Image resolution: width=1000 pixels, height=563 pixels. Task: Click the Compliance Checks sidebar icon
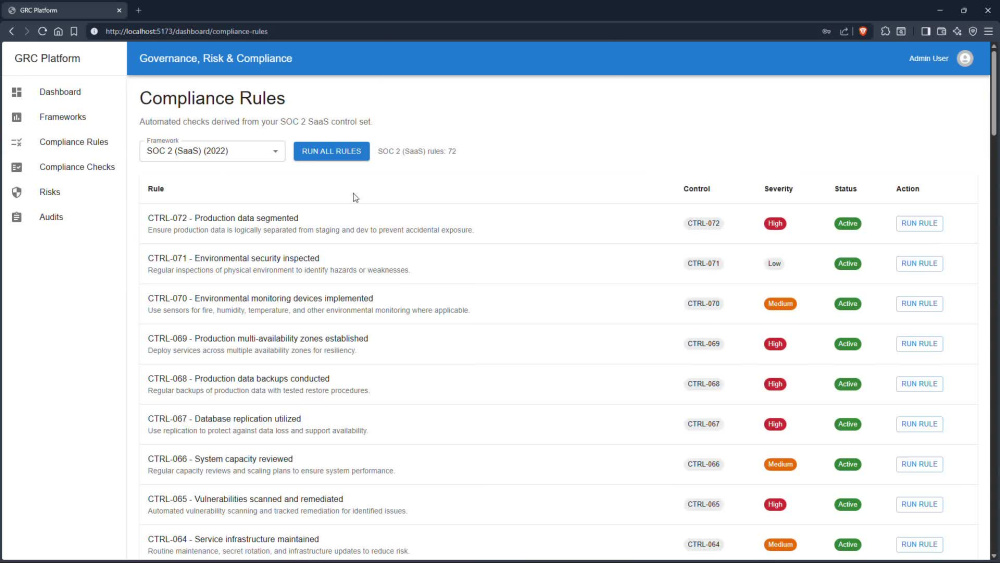coord(17,167)
